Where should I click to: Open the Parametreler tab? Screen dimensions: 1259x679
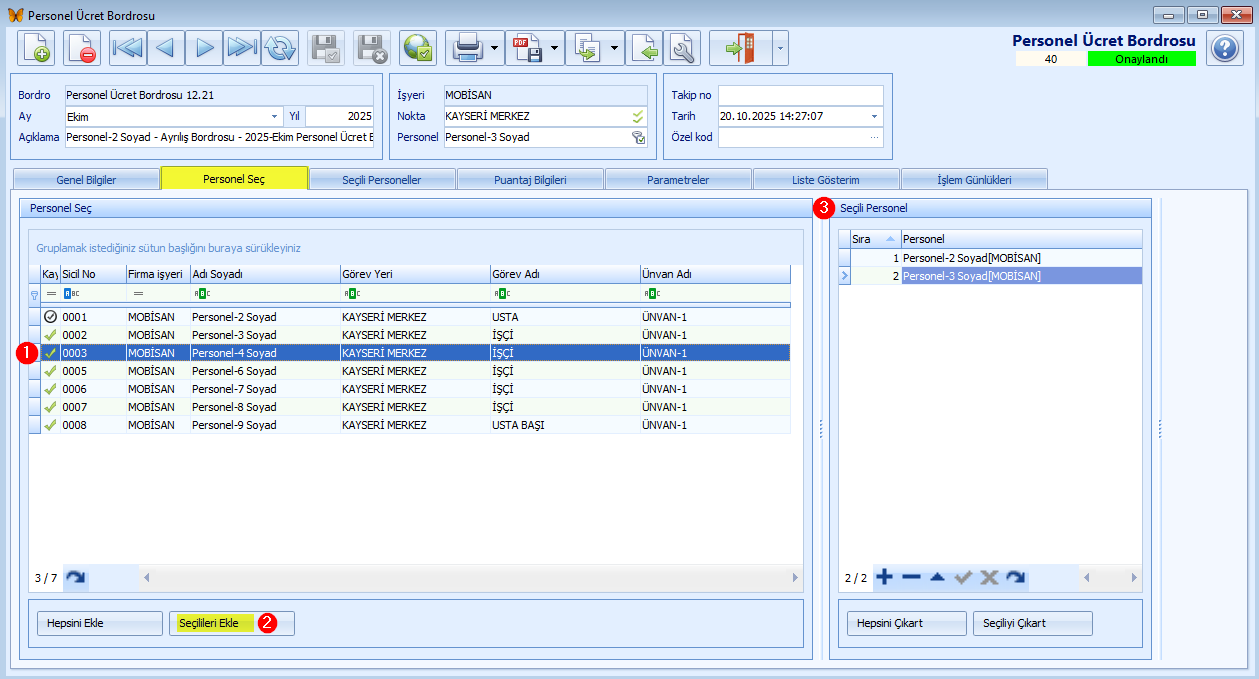click(x=678, y=180)
